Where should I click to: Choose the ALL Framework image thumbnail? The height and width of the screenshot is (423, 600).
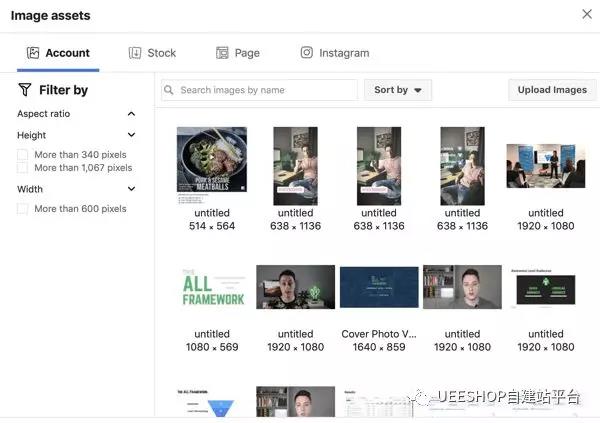pos(211,289)
